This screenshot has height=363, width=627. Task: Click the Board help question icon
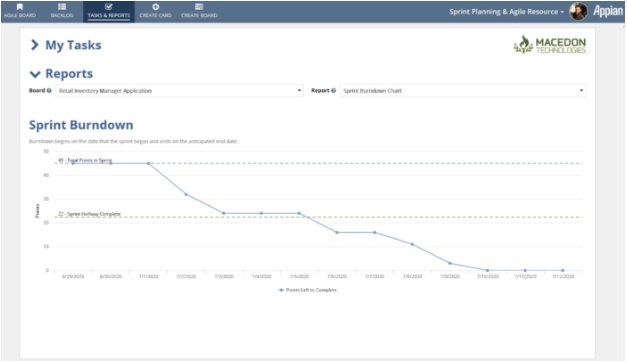point(49,91)
